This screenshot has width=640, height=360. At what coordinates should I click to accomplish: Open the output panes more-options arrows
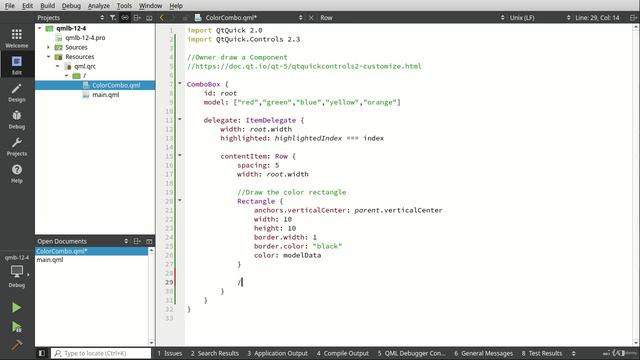click(574, 353)
